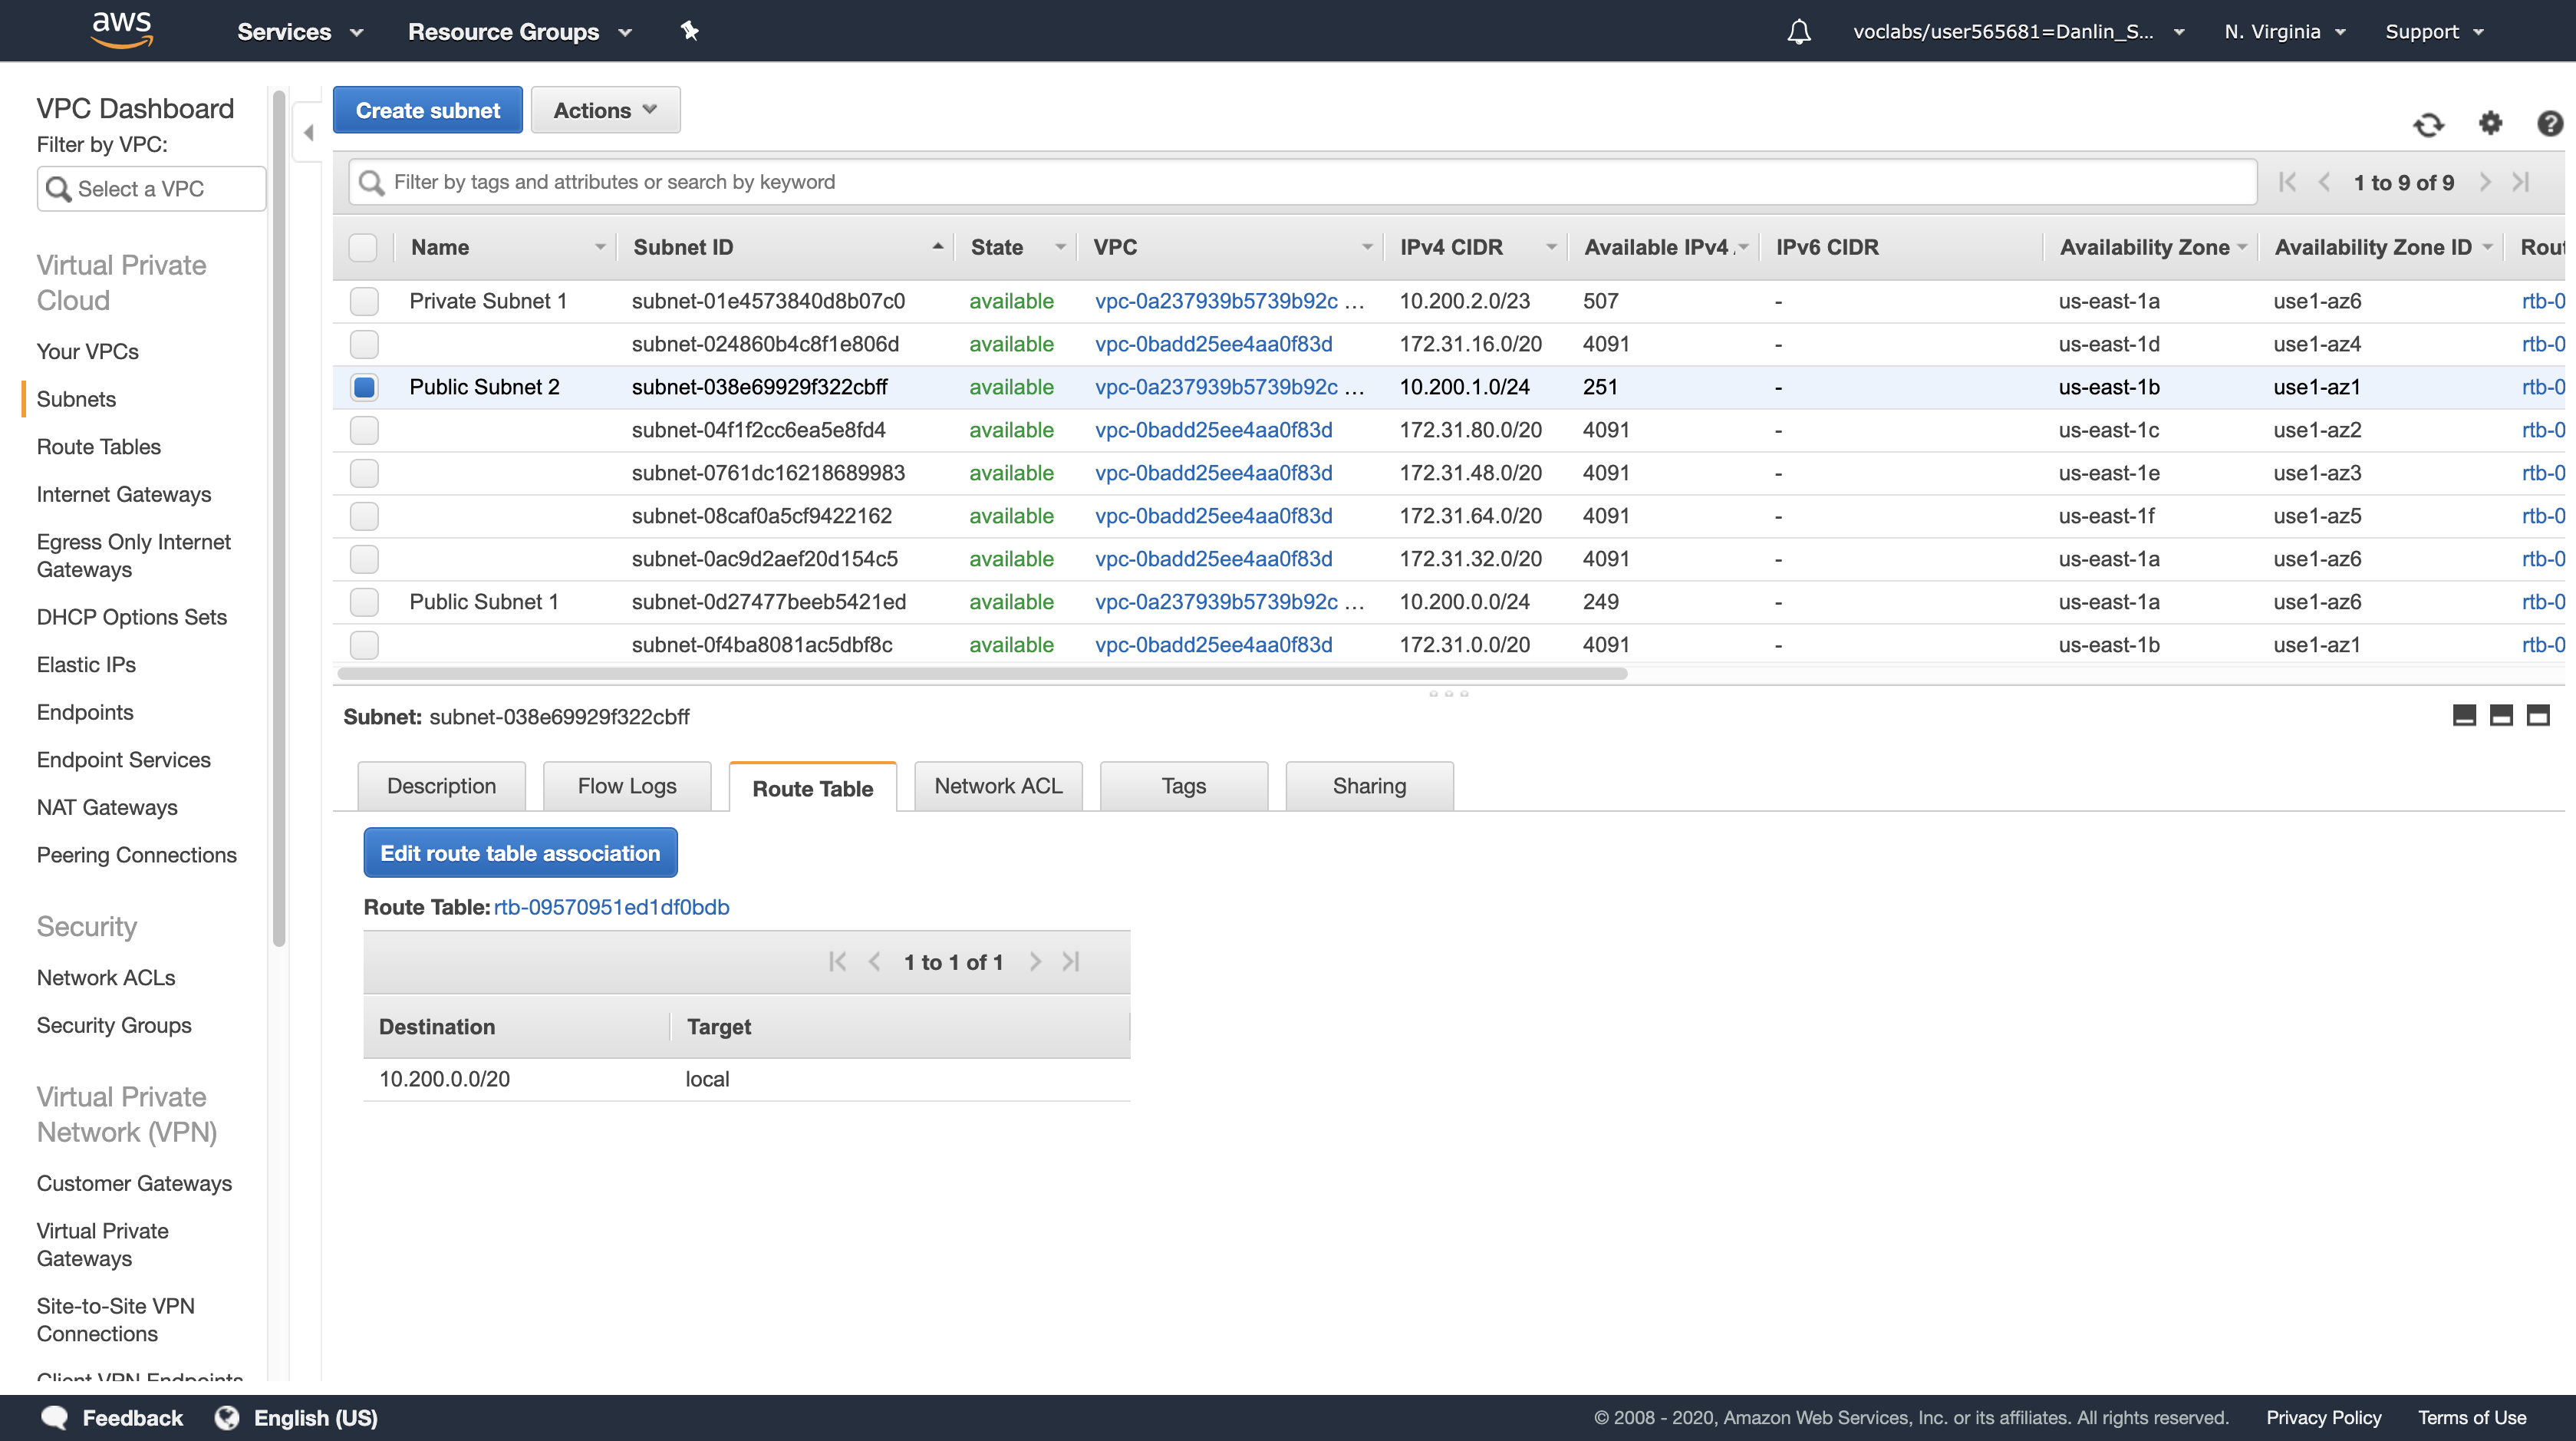
Task: Click the pin shortcut icon in navbar
Action: click(x=689, y=31)
